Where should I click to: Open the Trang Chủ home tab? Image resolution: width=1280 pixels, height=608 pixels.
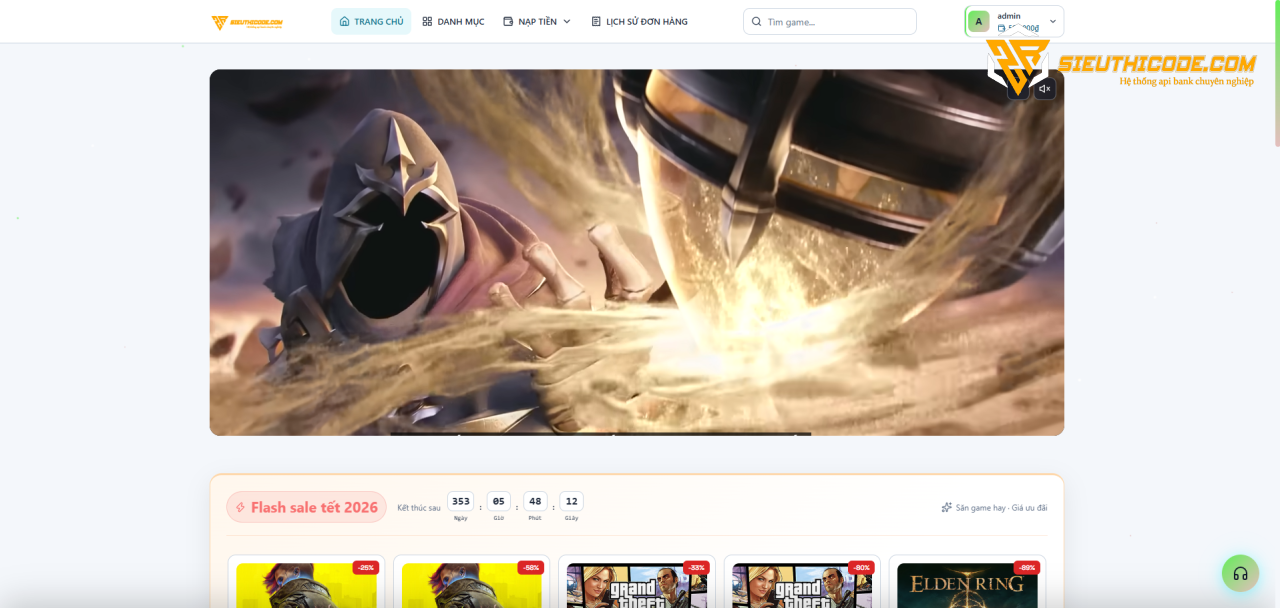(371, 21)
